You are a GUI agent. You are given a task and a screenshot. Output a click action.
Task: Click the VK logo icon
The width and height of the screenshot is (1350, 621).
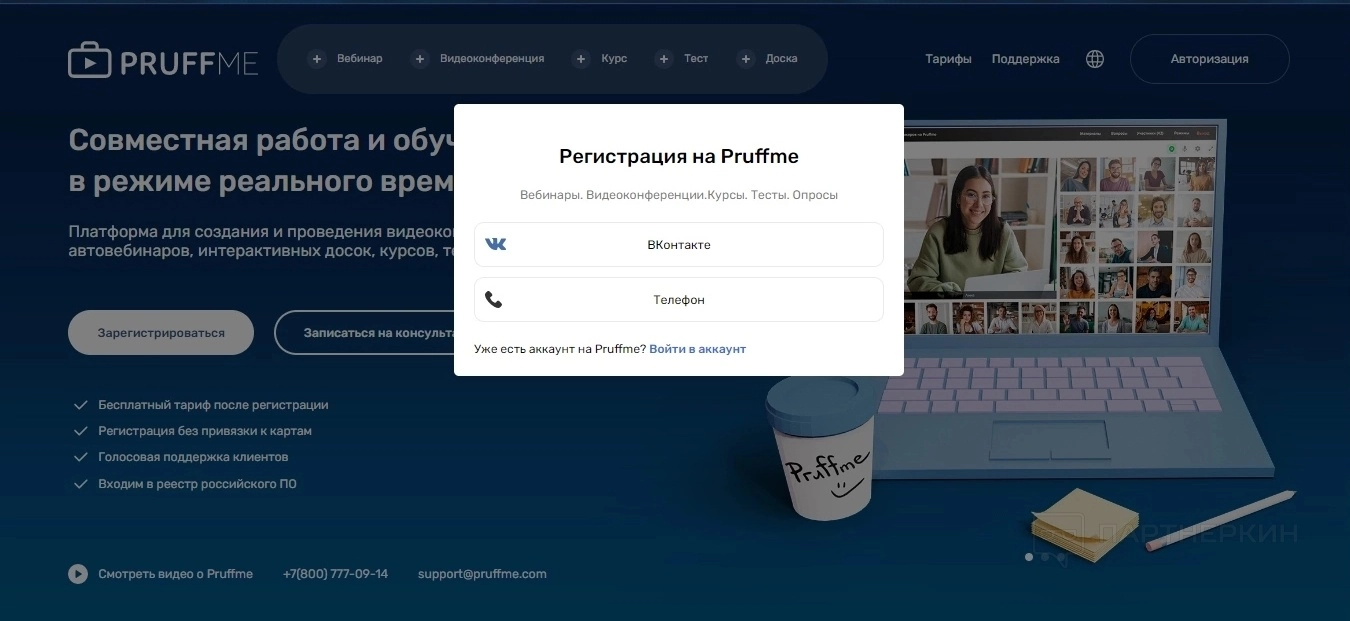point(495,244)
